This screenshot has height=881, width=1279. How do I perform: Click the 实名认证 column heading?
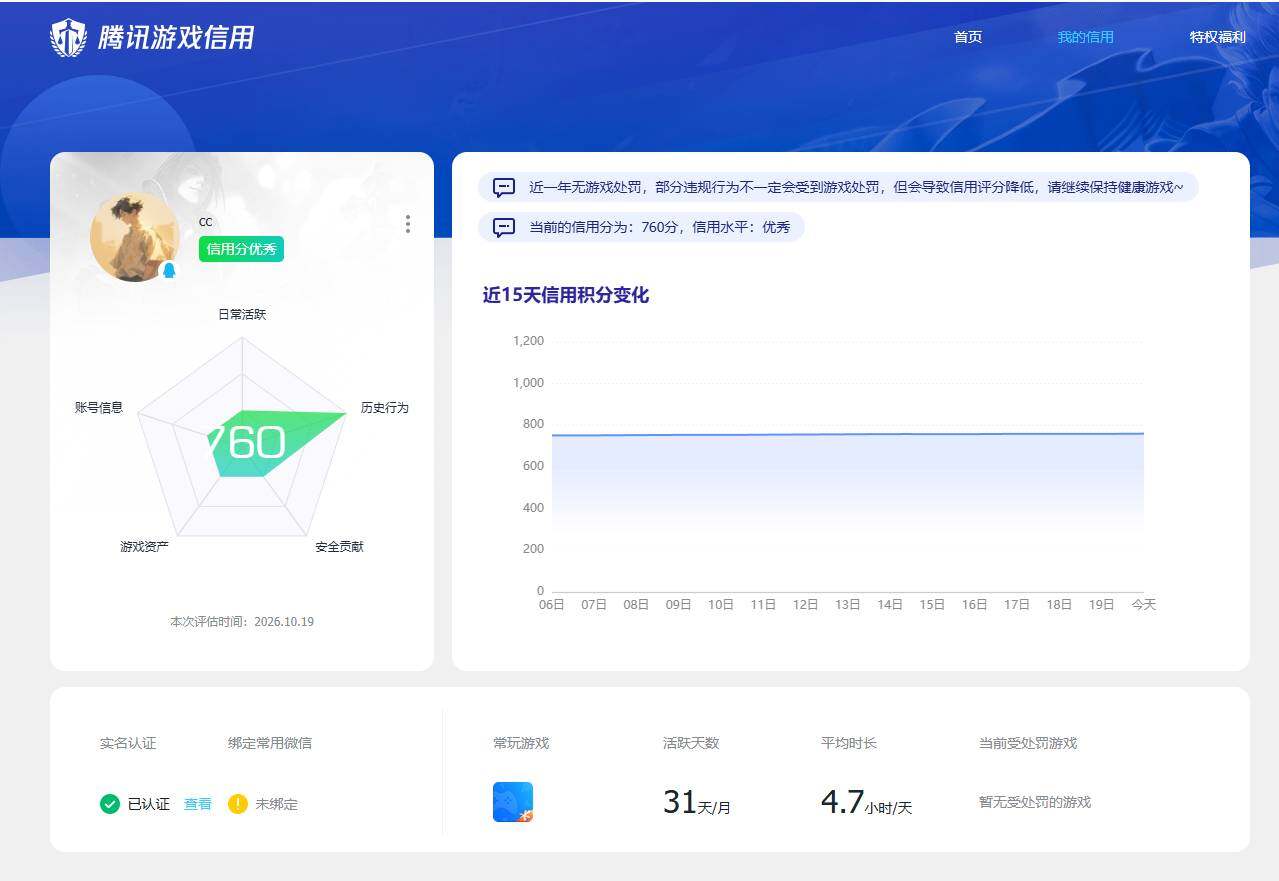pos(128,743)
